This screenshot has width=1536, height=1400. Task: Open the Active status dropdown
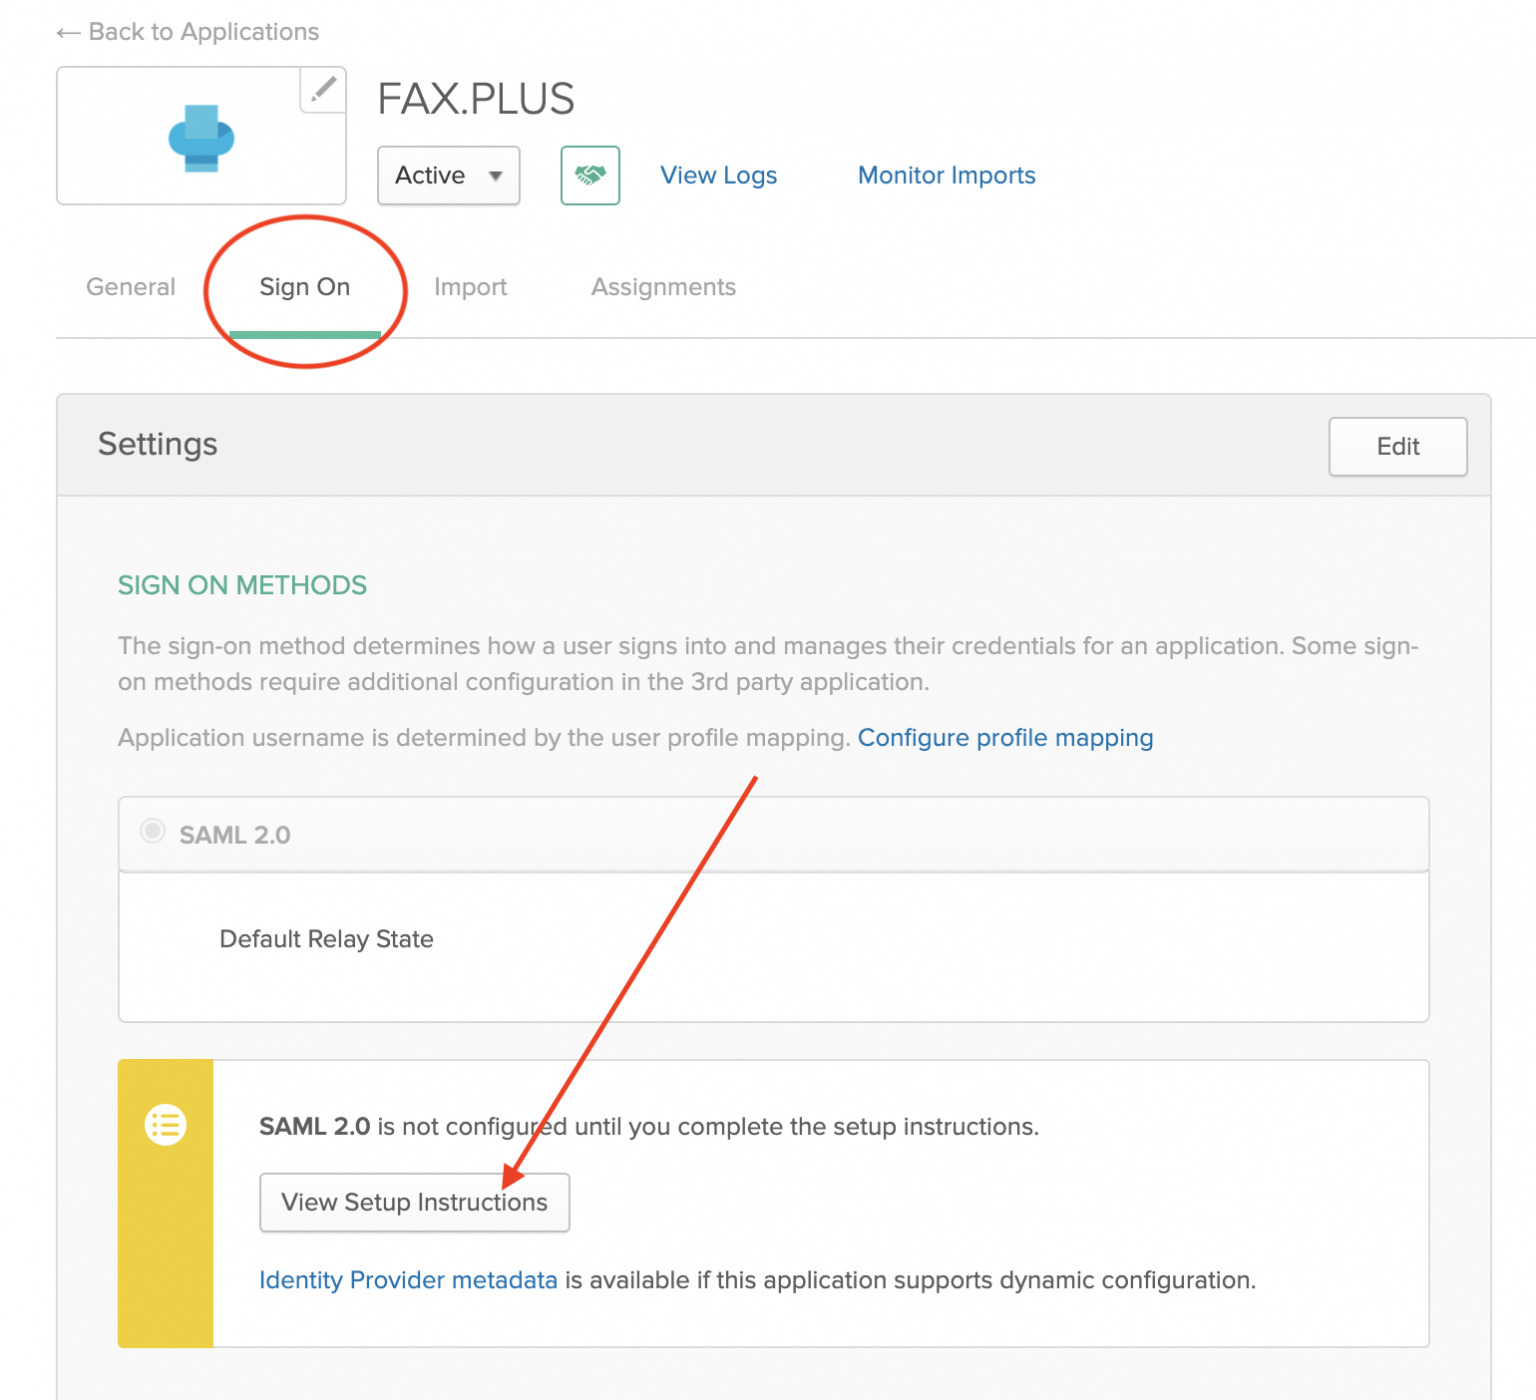pyautogui.click(x=447, y=175)
